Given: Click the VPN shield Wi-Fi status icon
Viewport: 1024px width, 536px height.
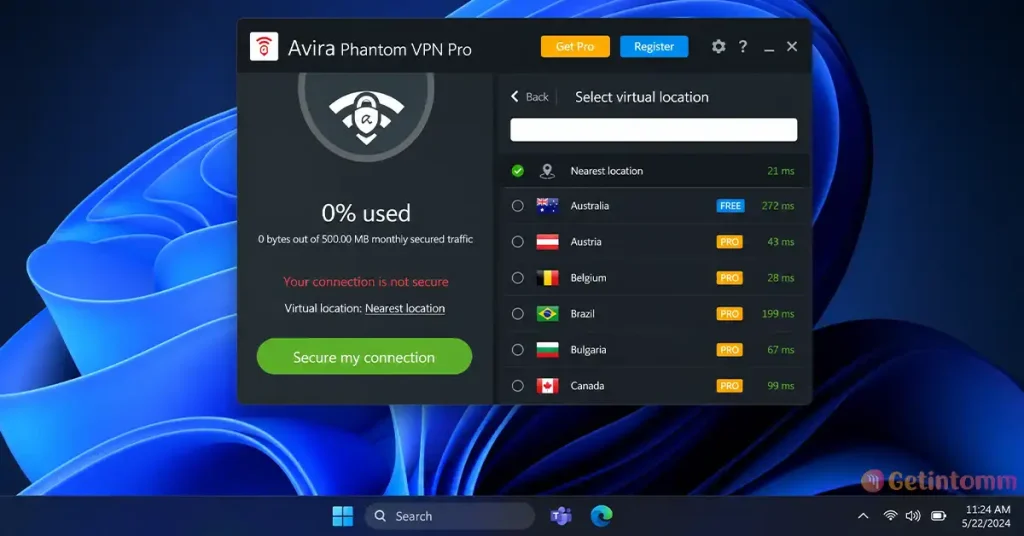Looking at the screenshot, I should coord(366,118).
